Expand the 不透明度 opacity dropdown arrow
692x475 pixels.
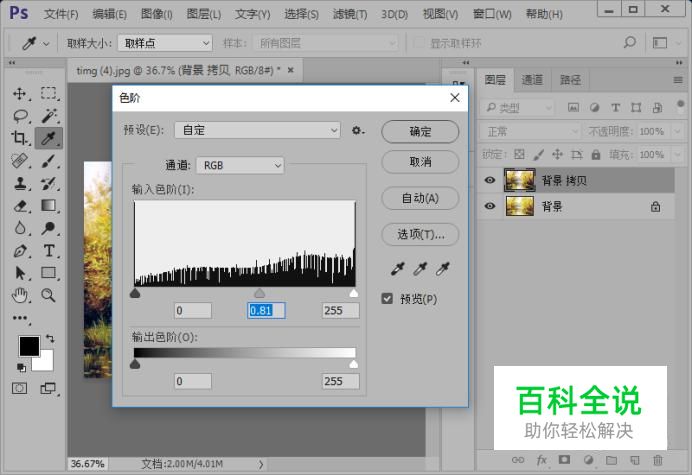click(x=677, y=132)
